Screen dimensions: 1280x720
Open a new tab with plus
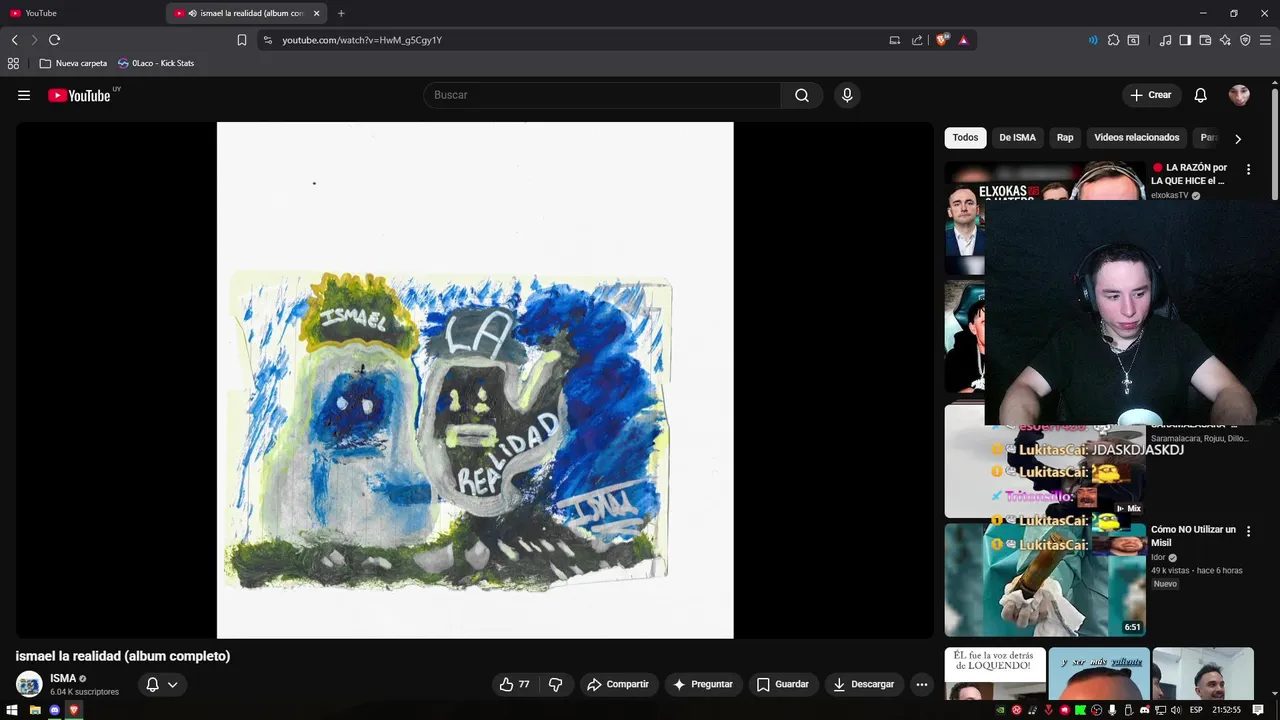(341, 13)
